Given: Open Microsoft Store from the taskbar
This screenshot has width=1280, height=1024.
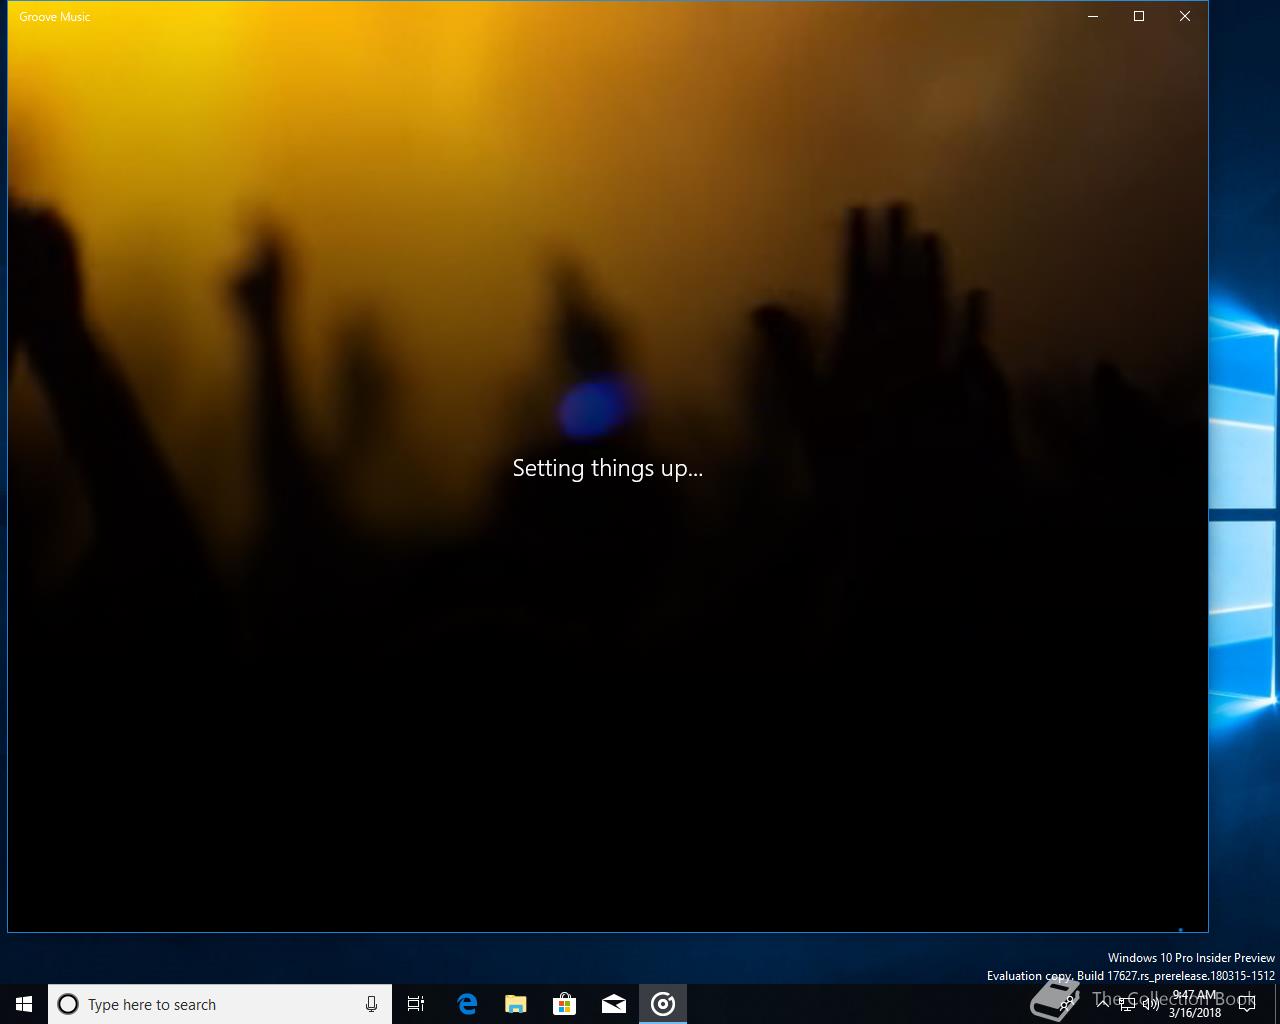Looking at the screenshot, I should point(565,1004).
